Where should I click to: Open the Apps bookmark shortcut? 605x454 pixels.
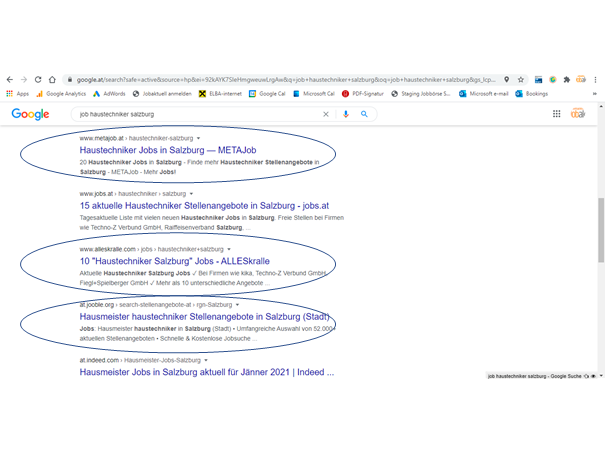click(x=17, y=94)
